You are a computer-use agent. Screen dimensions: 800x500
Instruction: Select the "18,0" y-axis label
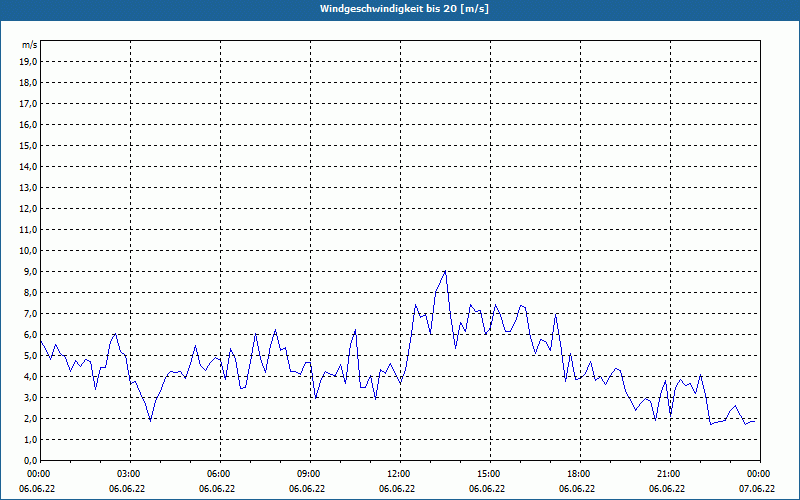coord(29,83)
